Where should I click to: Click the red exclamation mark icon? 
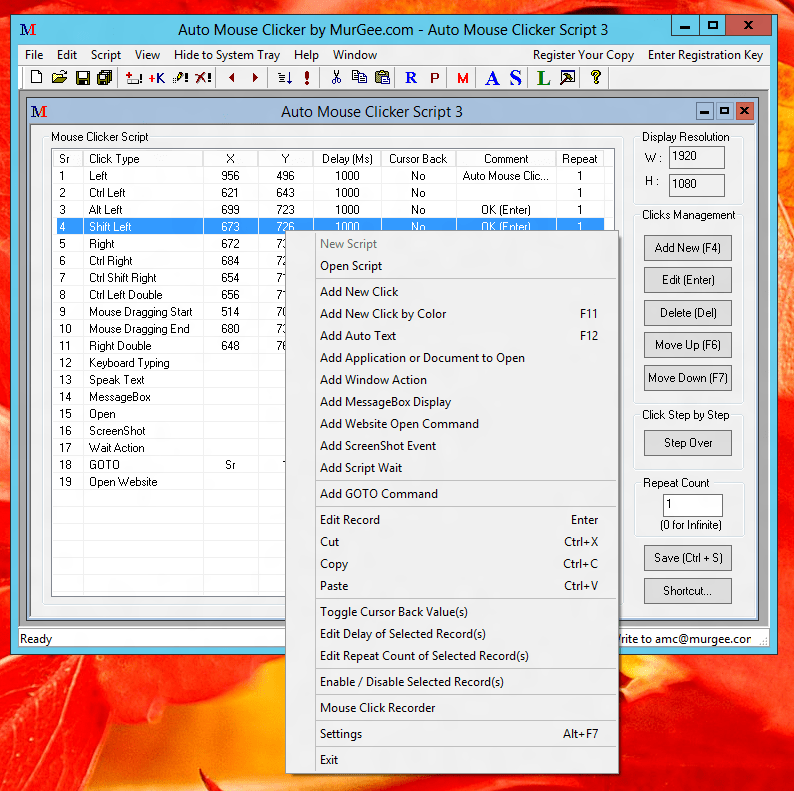(307, 77)
